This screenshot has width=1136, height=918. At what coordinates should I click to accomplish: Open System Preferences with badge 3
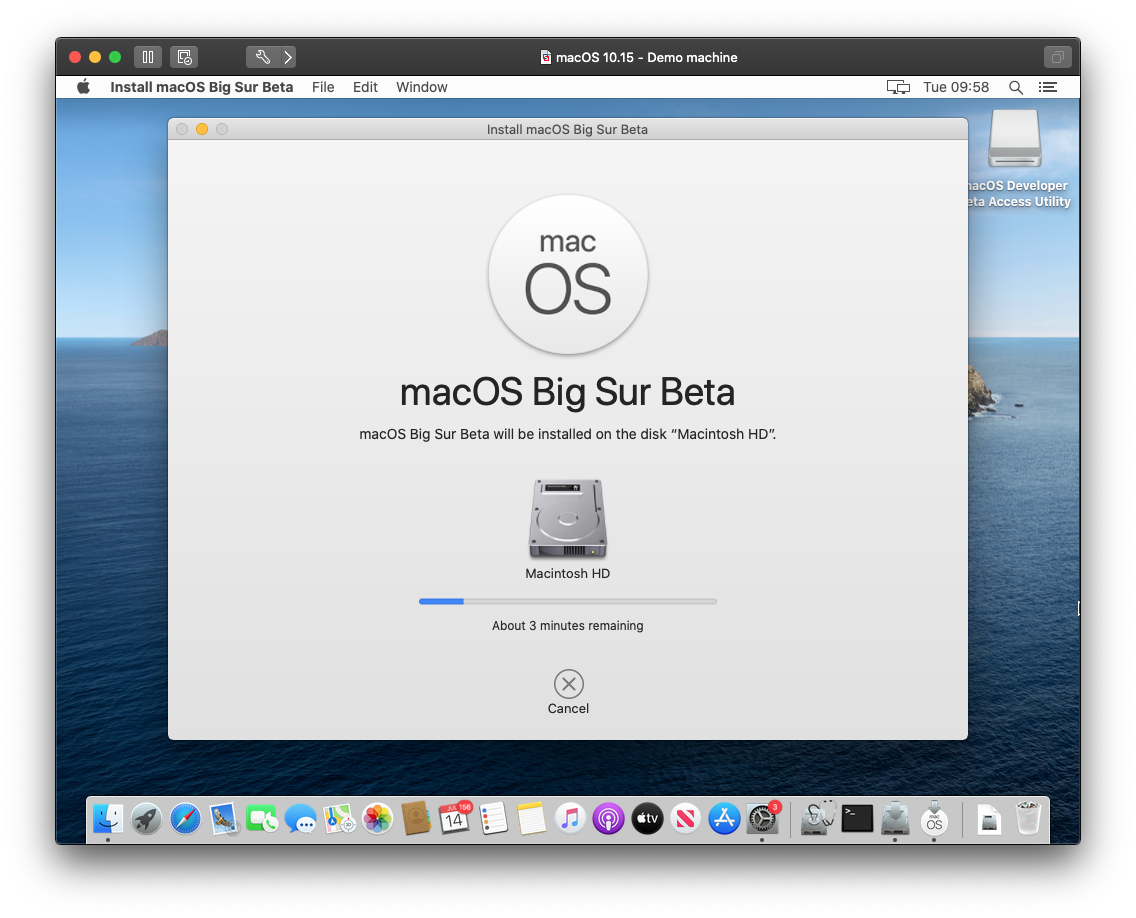tap(763, 819)
